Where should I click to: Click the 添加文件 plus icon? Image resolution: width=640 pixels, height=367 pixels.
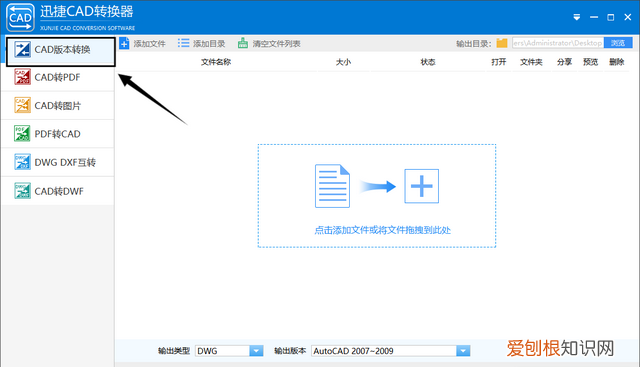coord(124,43)
